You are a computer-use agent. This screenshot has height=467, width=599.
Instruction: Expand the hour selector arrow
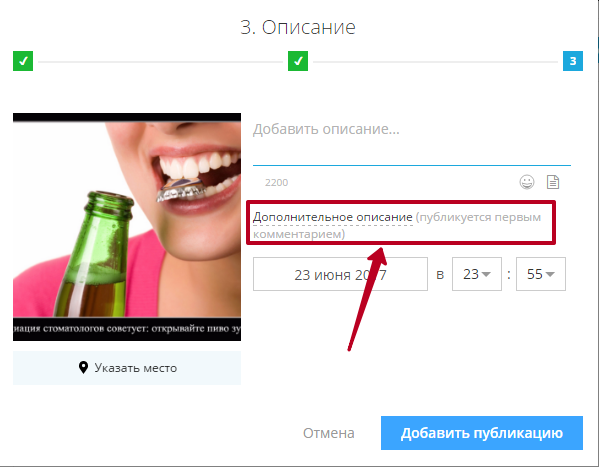click(x=486, y=274)
